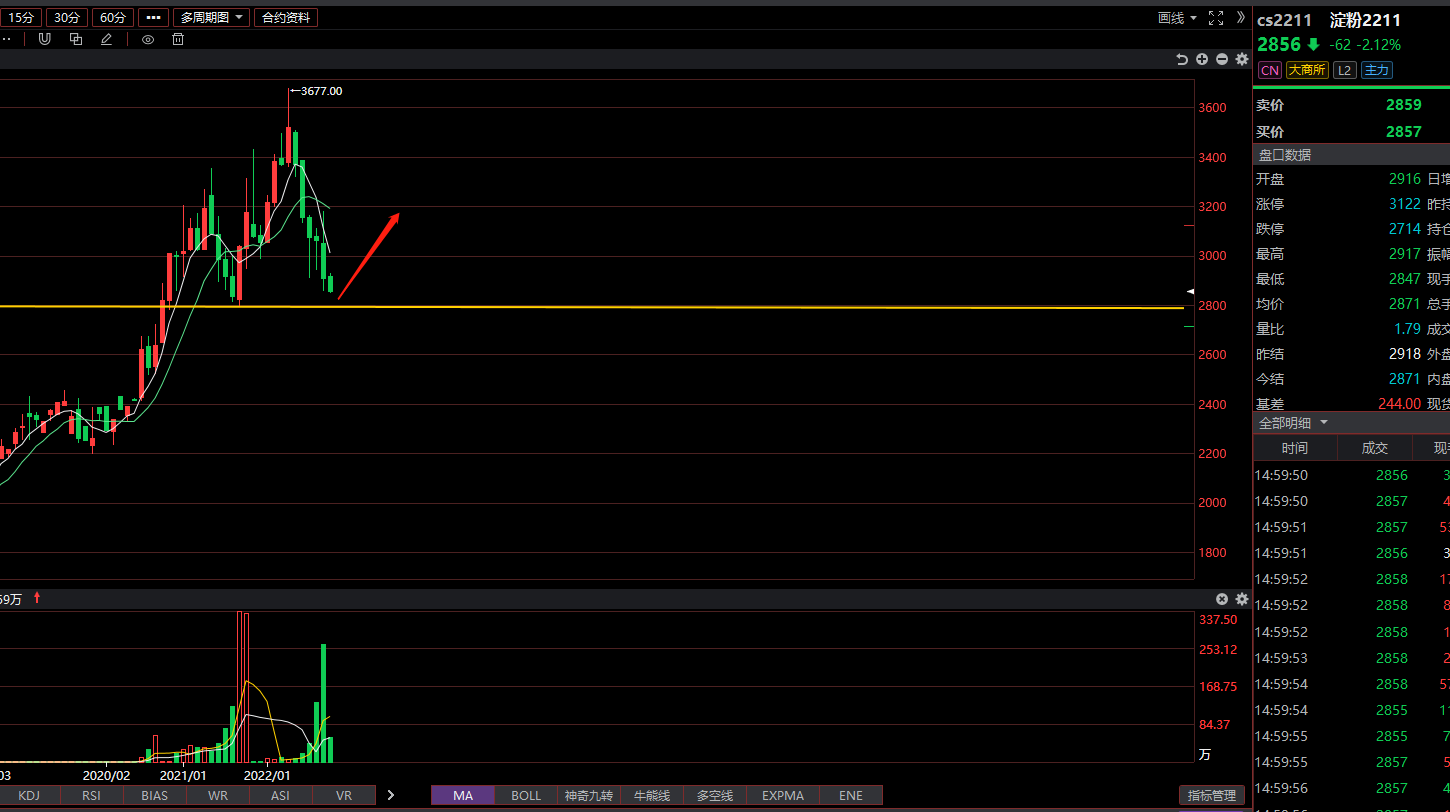1450x812 pixels.
Task: Switch to EXPMA indicator
Action: pyautogui.click(x=783, y=796)
